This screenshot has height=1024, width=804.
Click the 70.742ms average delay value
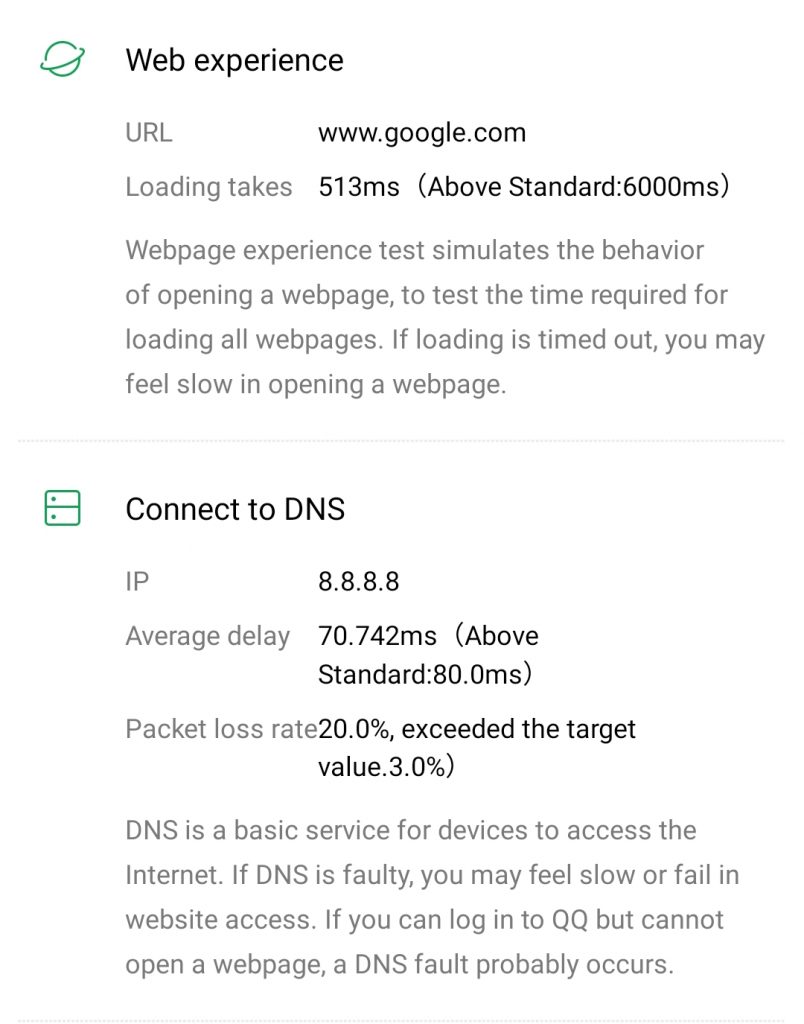tap(377, 636)
